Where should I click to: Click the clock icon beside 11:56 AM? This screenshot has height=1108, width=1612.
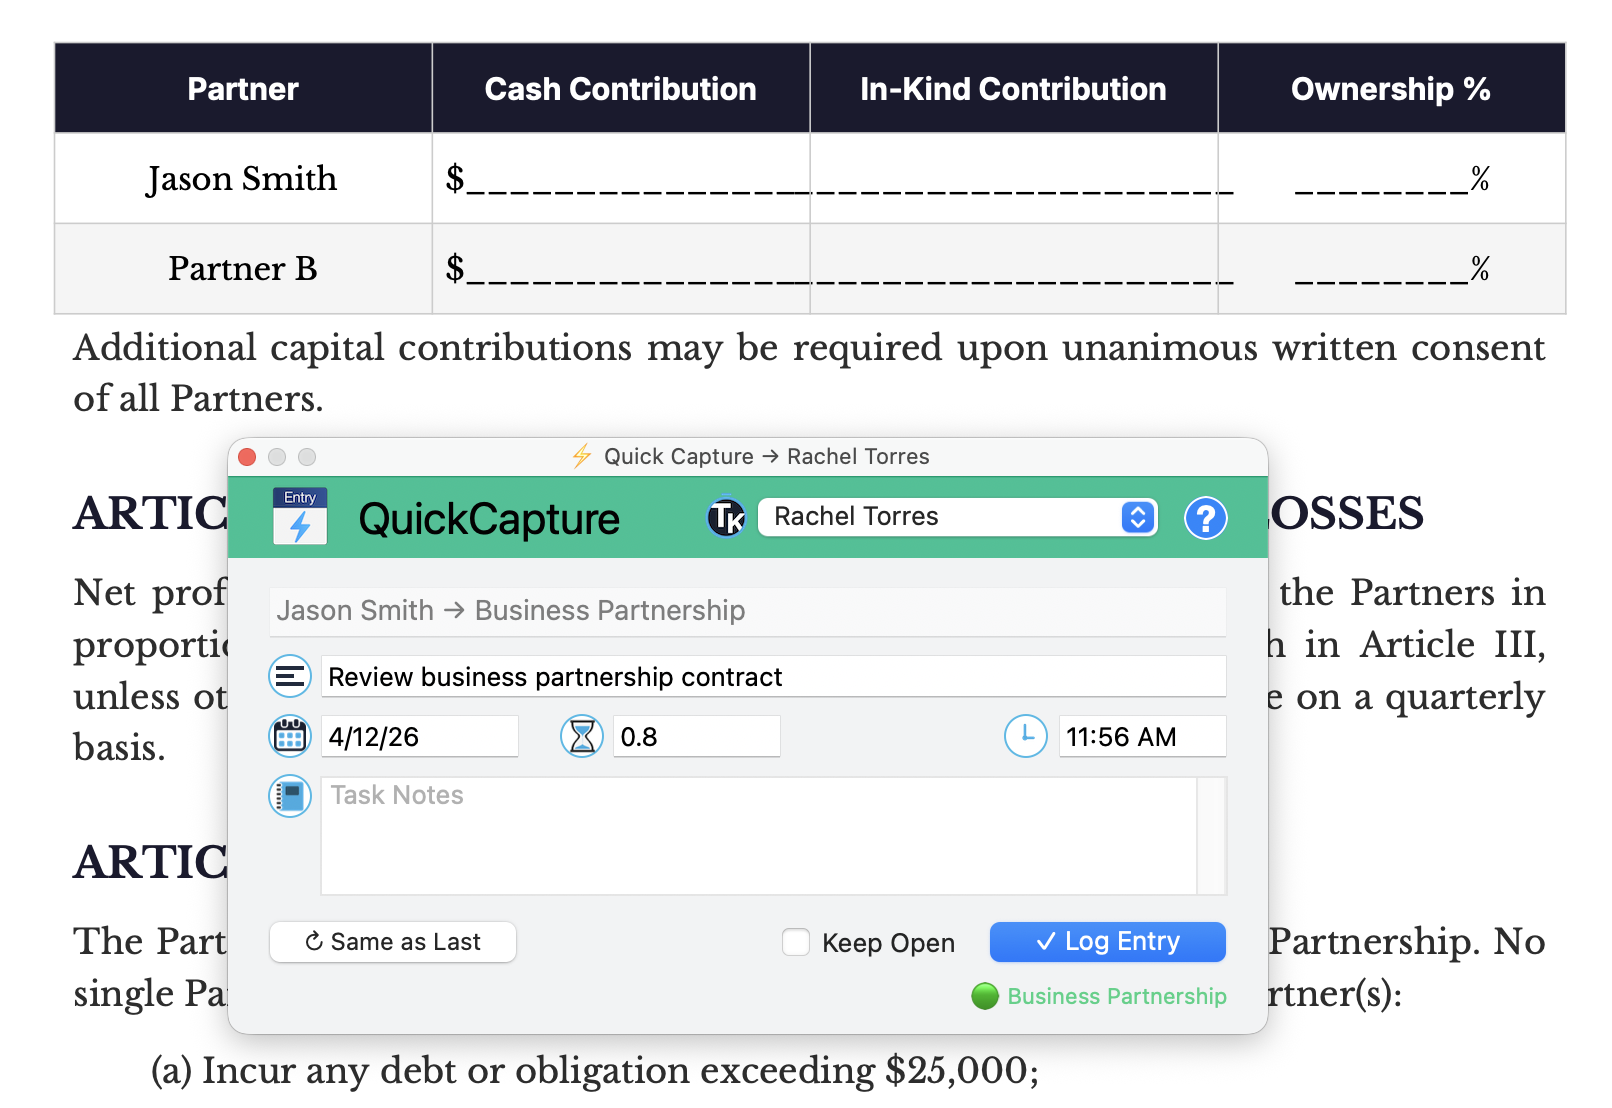(1025, 736)
